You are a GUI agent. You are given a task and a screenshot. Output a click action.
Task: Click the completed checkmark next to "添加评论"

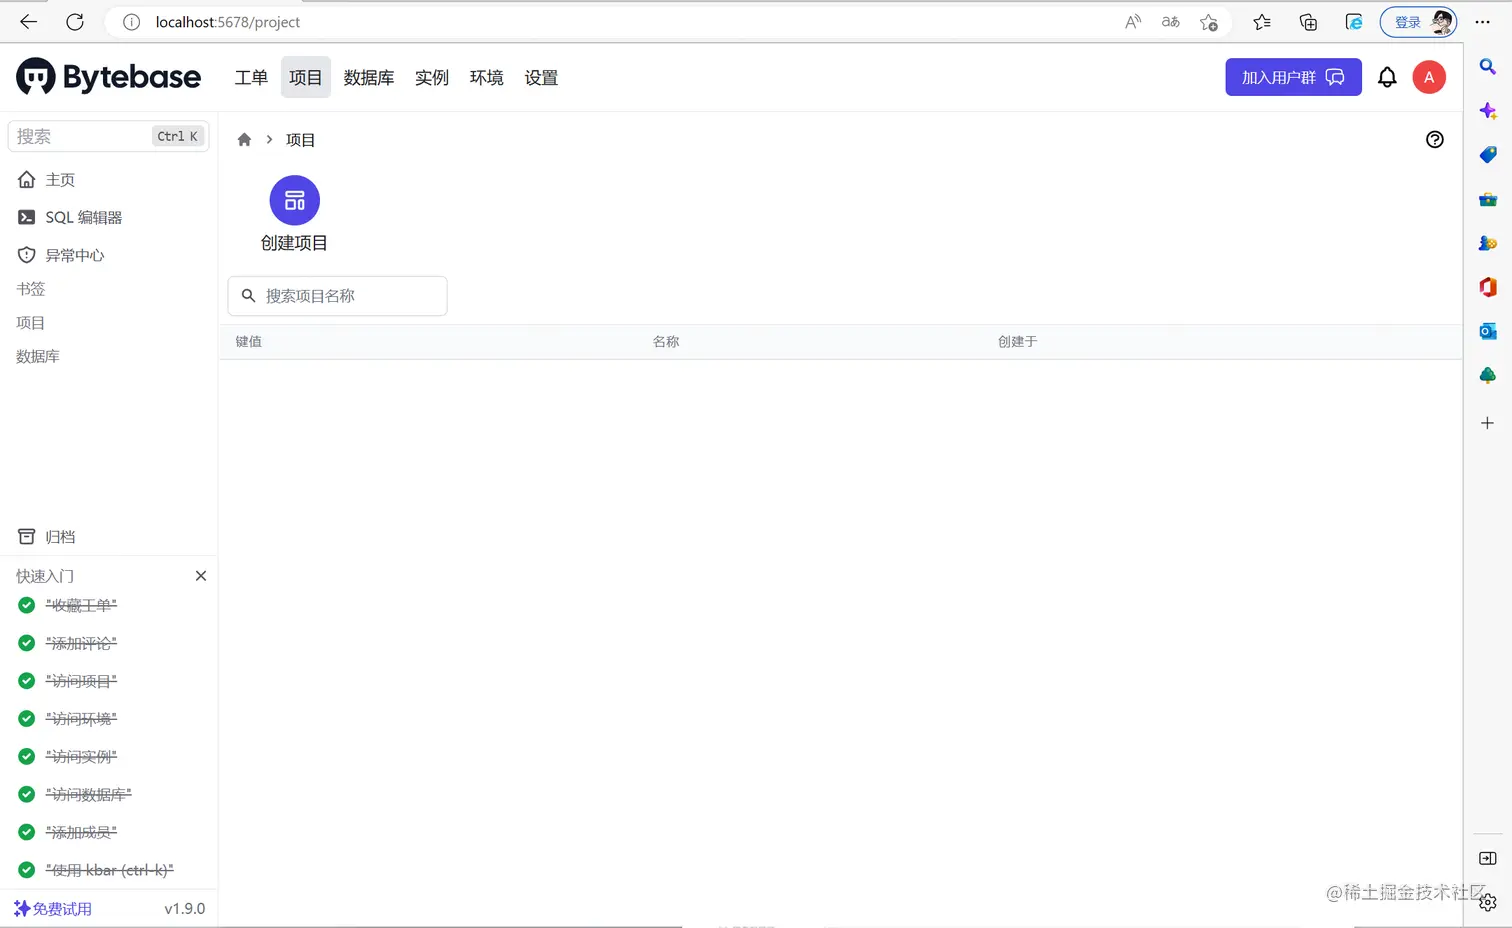[26, 642]
